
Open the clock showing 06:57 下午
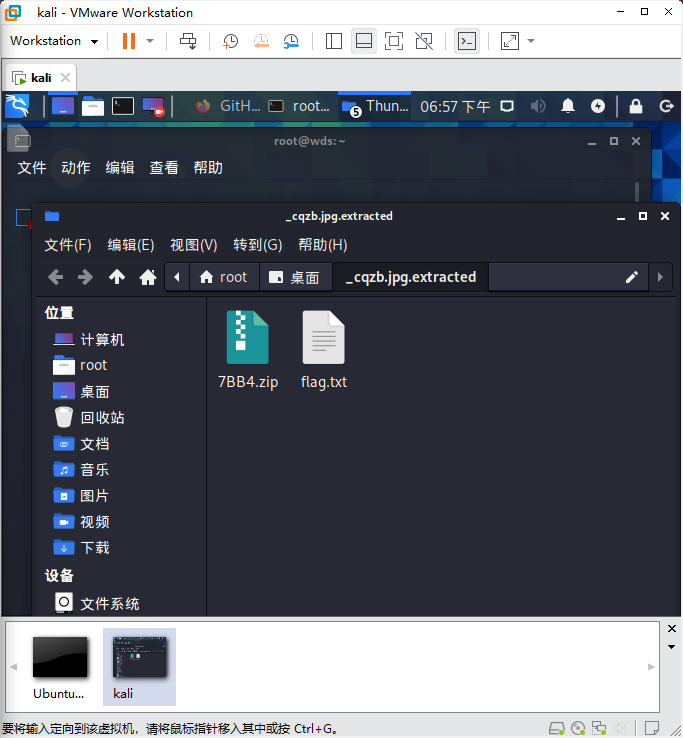pyautogui.click(x=455, y=107)
